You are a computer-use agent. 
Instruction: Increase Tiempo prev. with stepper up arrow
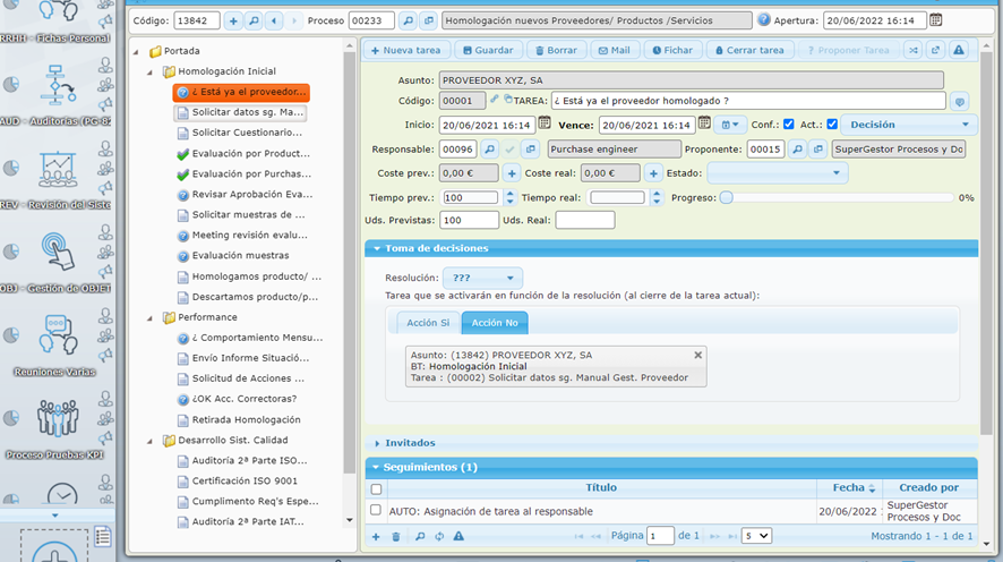click(x=510, y=194)
